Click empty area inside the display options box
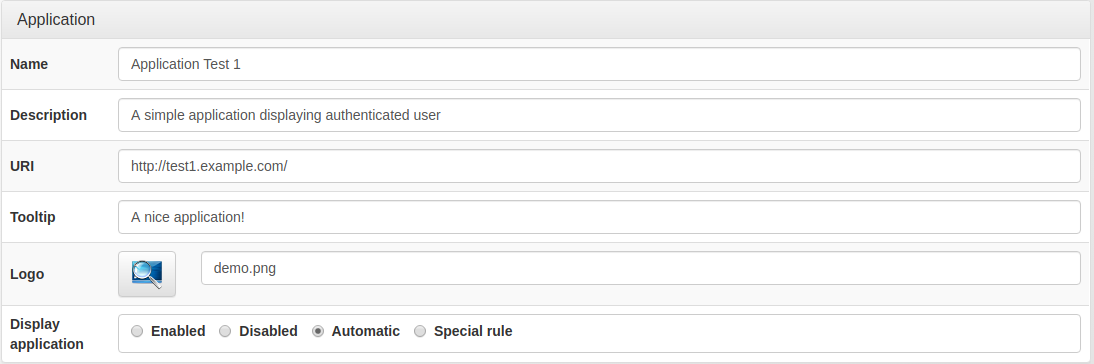The height and width of the screenshot is (364, 1094). coord(795,333)
